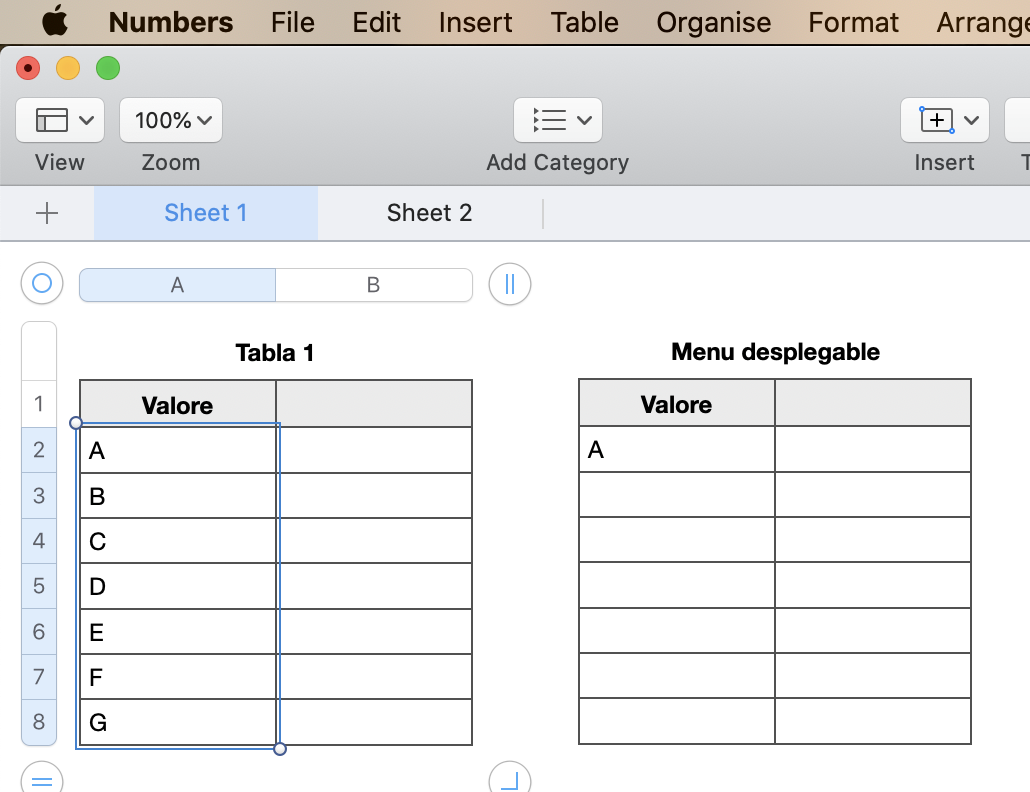
Task: Select row 5 header
Action: (39, 586)
